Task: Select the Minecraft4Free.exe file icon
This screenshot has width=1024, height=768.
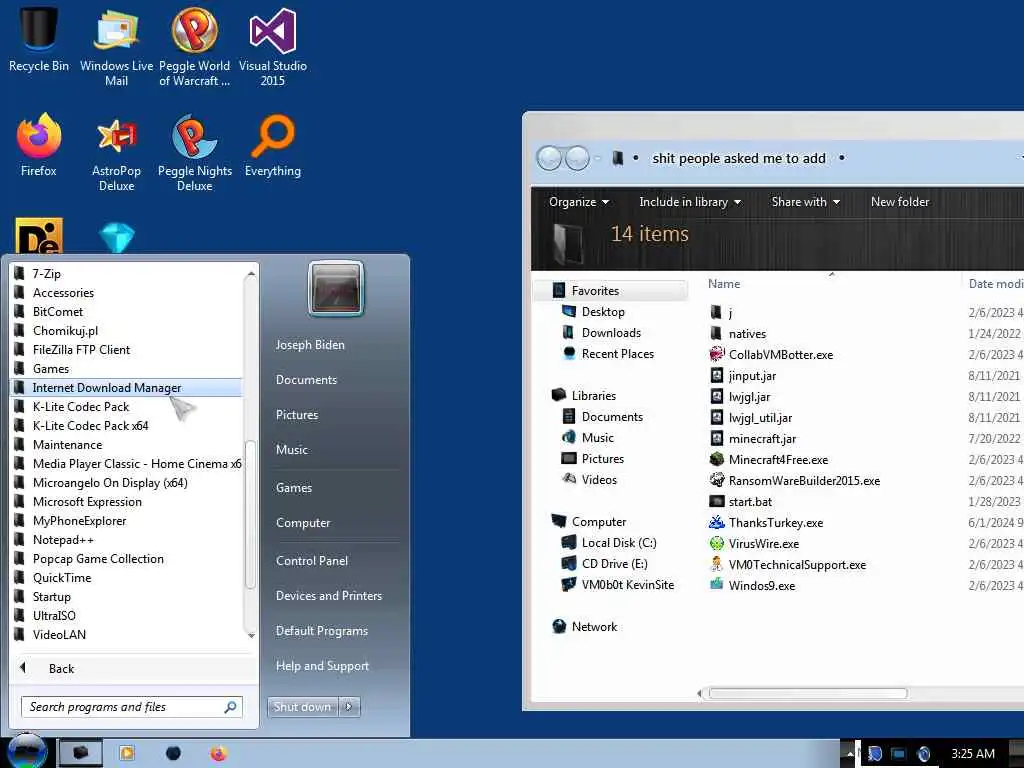Action: click(x=716, y=460)
